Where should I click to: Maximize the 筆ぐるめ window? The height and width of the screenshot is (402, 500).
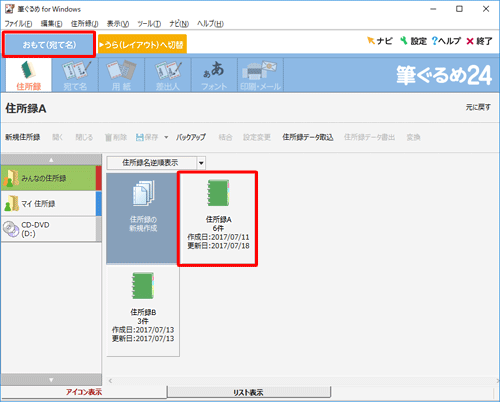(459, 9)
